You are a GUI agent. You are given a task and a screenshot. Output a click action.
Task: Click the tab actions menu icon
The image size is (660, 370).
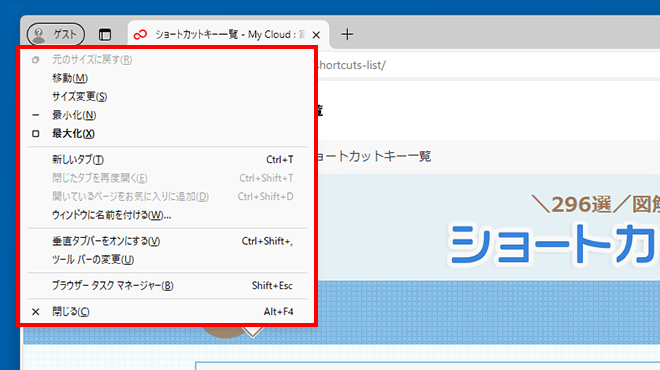(105, 35)
